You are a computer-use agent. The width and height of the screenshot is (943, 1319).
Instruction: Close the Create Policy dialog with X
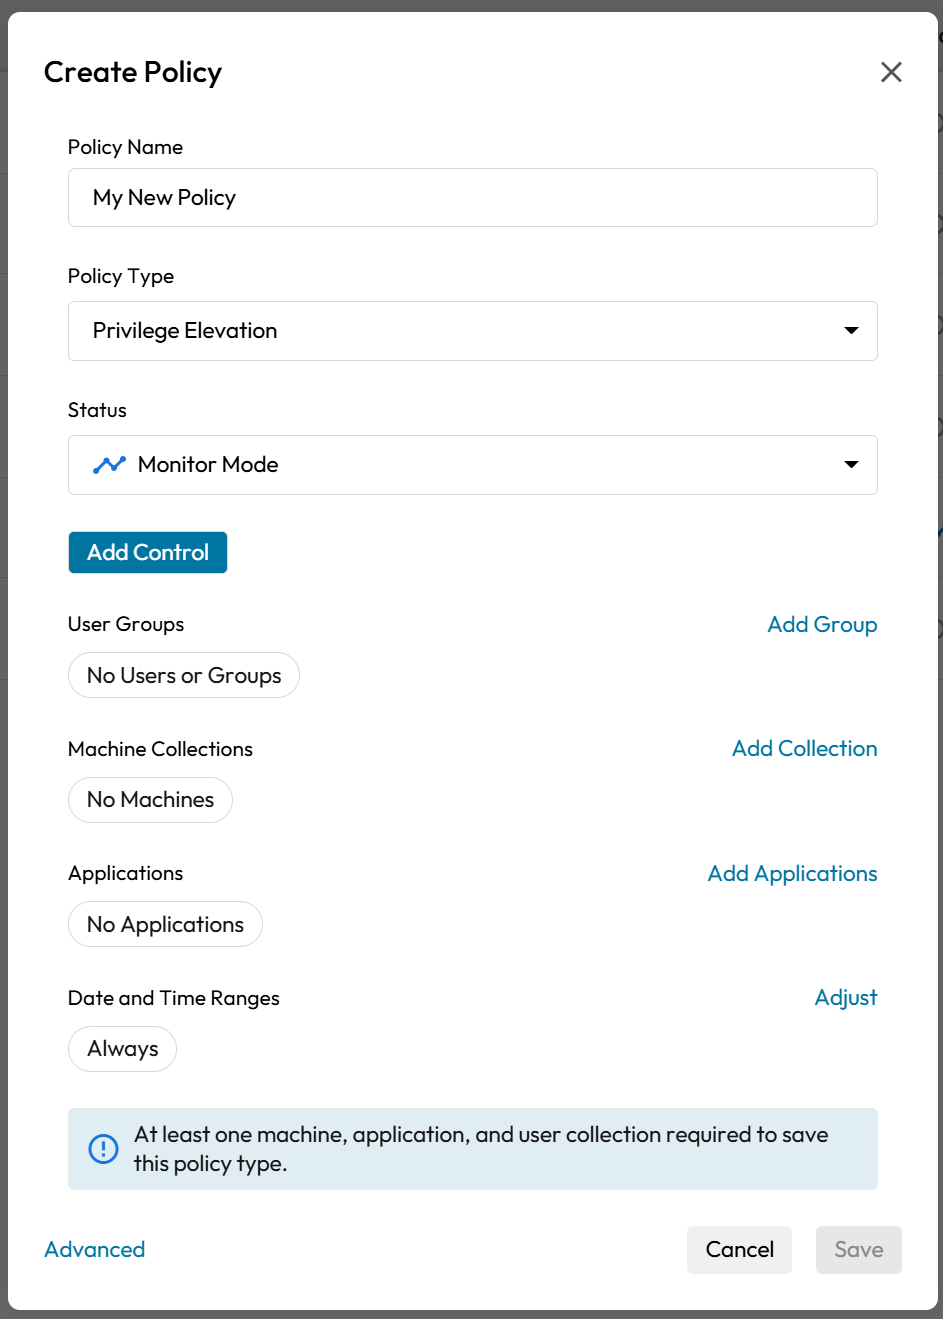pyautogui.click(x=891, y=72)
